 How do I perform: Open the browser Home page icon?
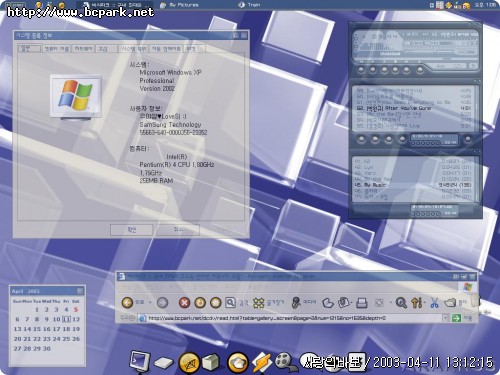216,302
